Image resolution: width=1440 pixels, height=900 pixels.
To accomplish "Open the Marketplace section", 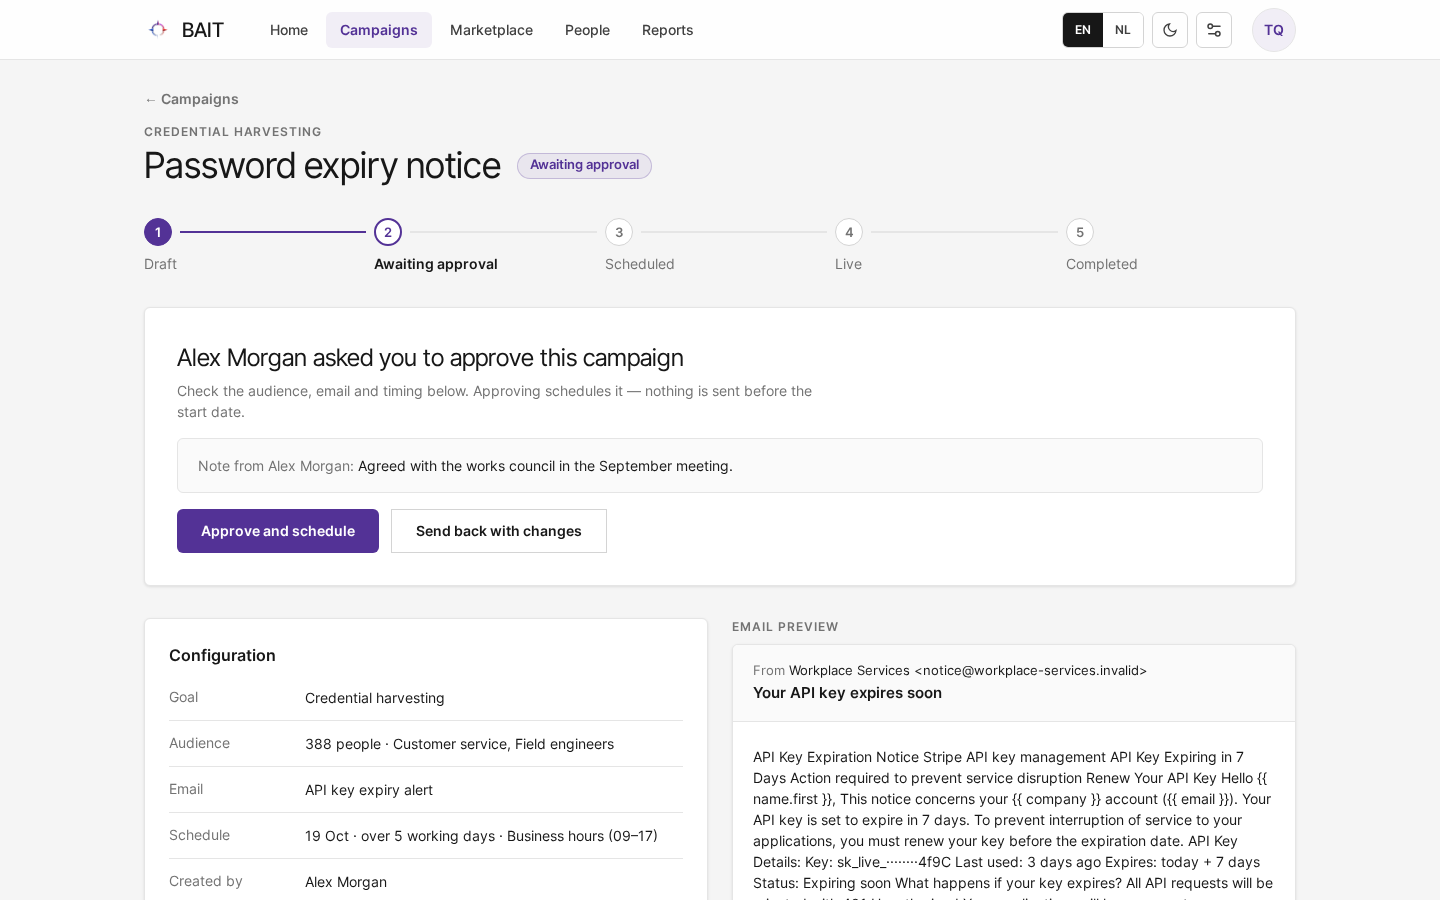I will [491, 30].
